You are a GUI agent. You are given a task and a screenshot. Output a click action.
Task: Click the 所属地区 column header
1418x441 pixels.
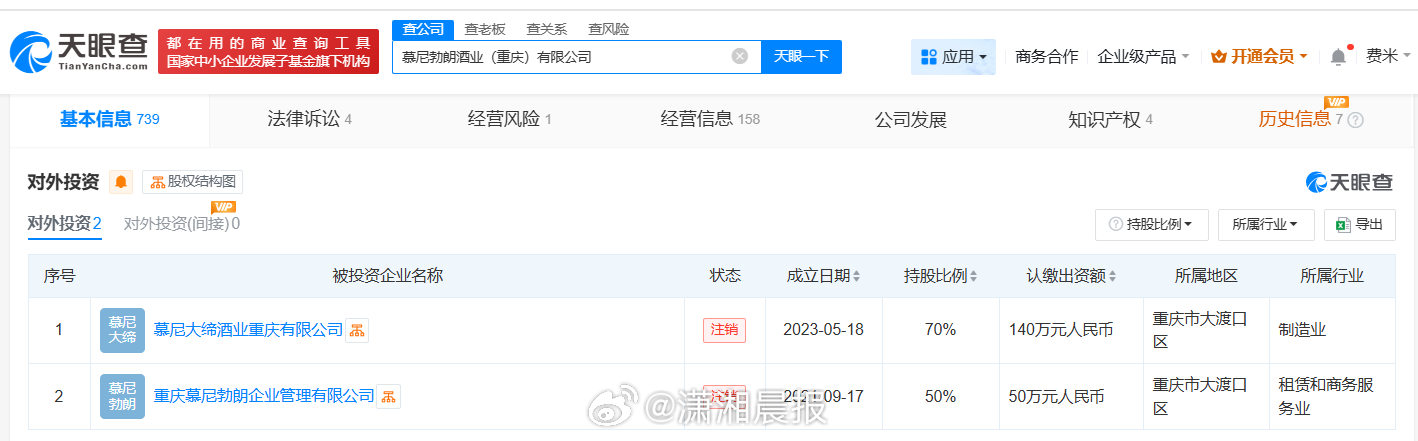pyautogui.click(x=1206, y=276)
